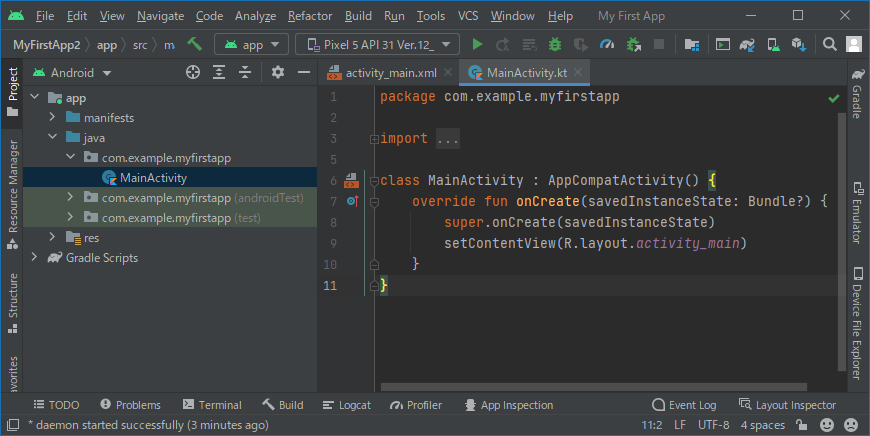Click Collapse All icon in Project panel
The width and height of the screenshot is (870, 436).
click(245, 72)
